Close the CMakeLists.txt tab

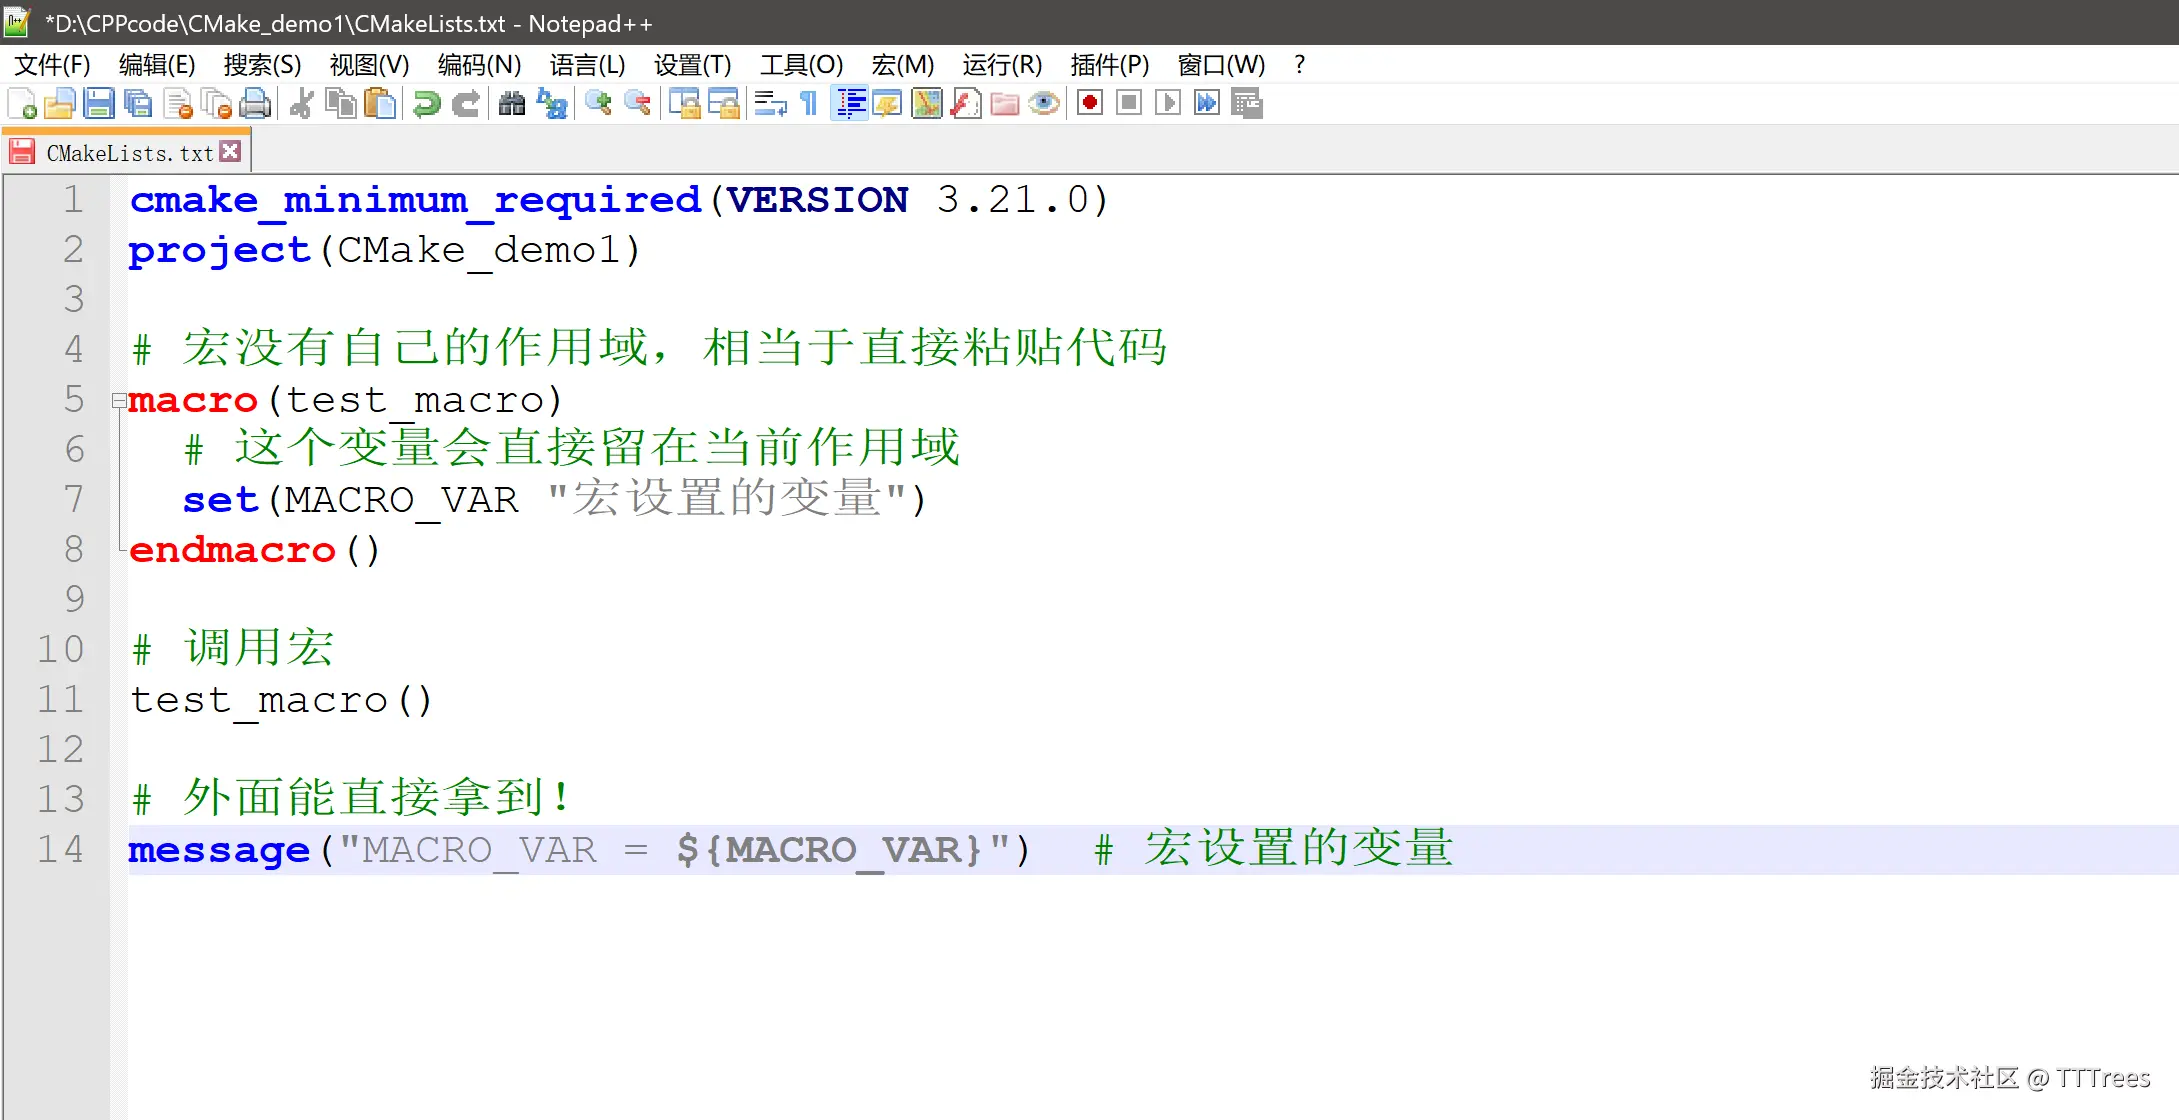[x=231, y=152]
